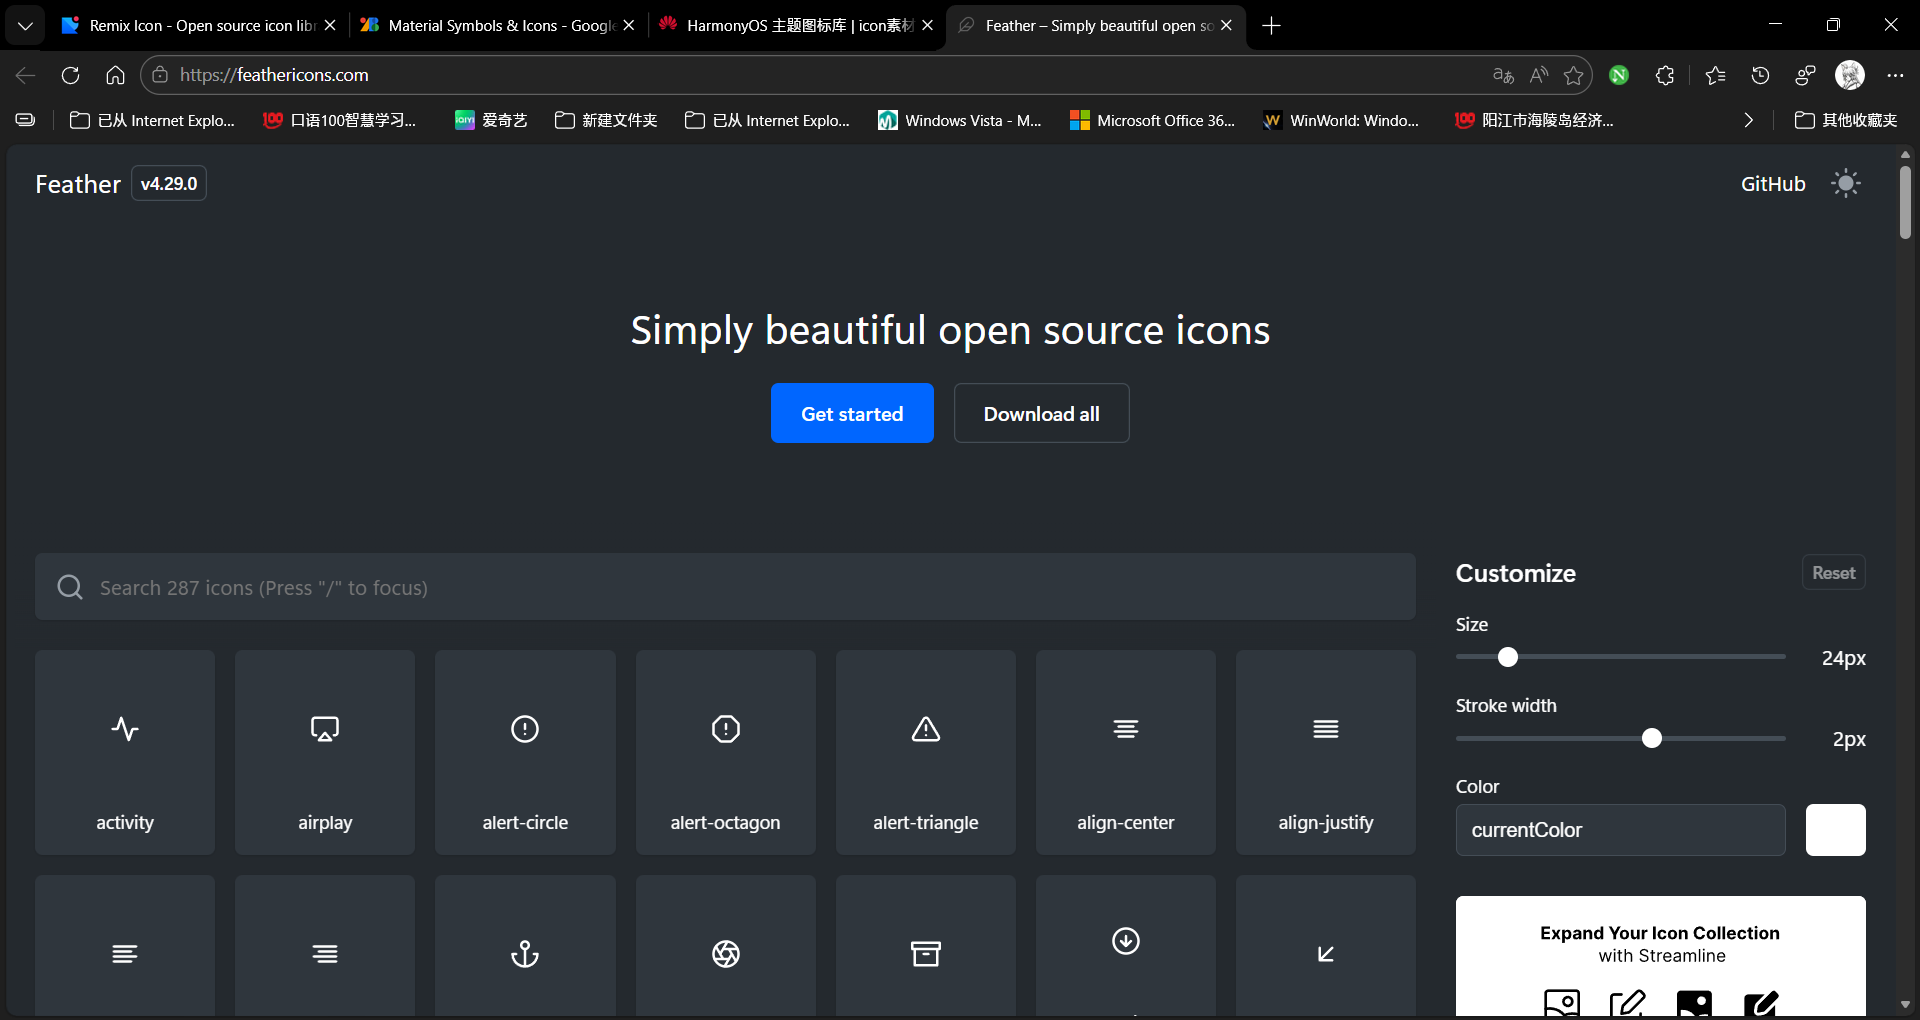Click the Get started button

[x=852, y=413]
